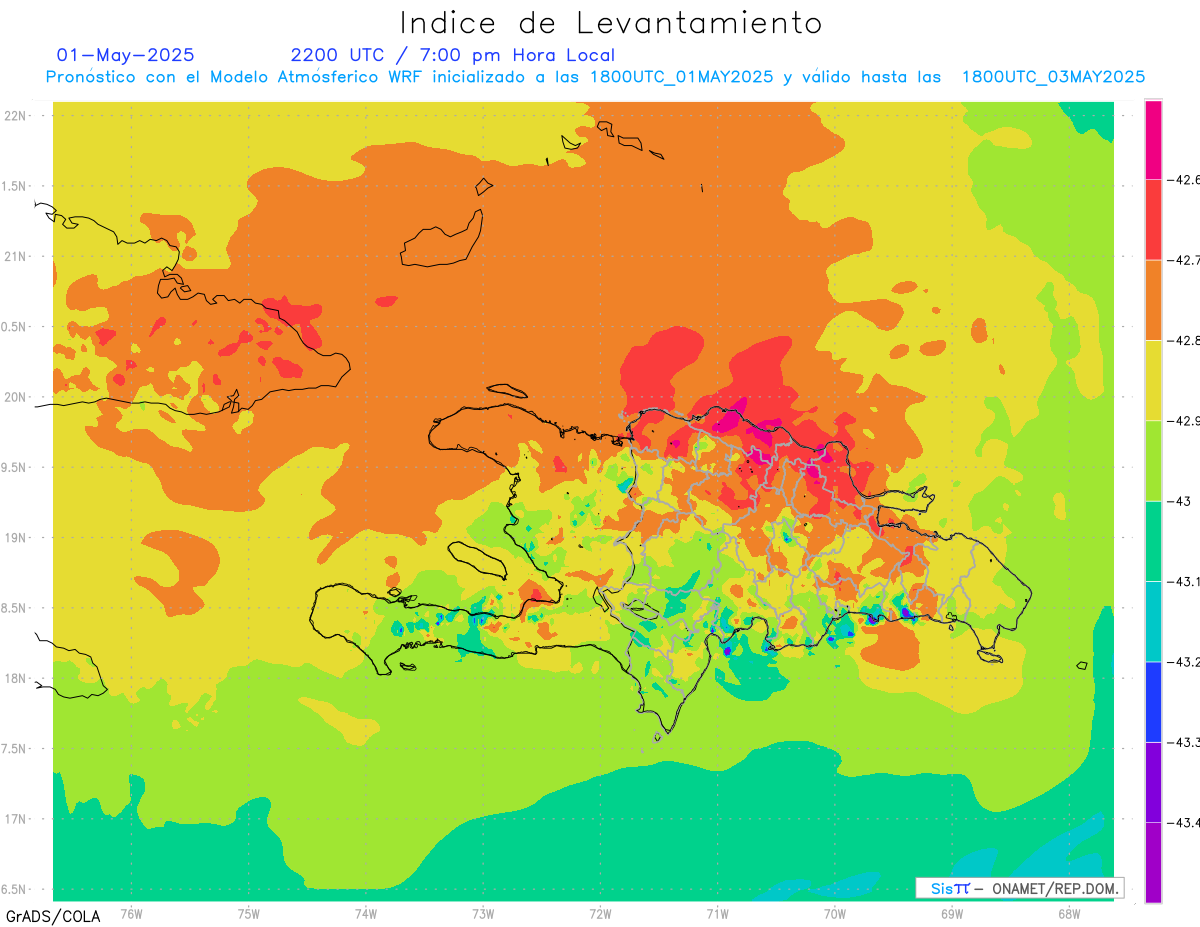This screenshot has width=1200, height=927.
Task: Click the violet swatch below the blue one
Action: point(1153,782)
